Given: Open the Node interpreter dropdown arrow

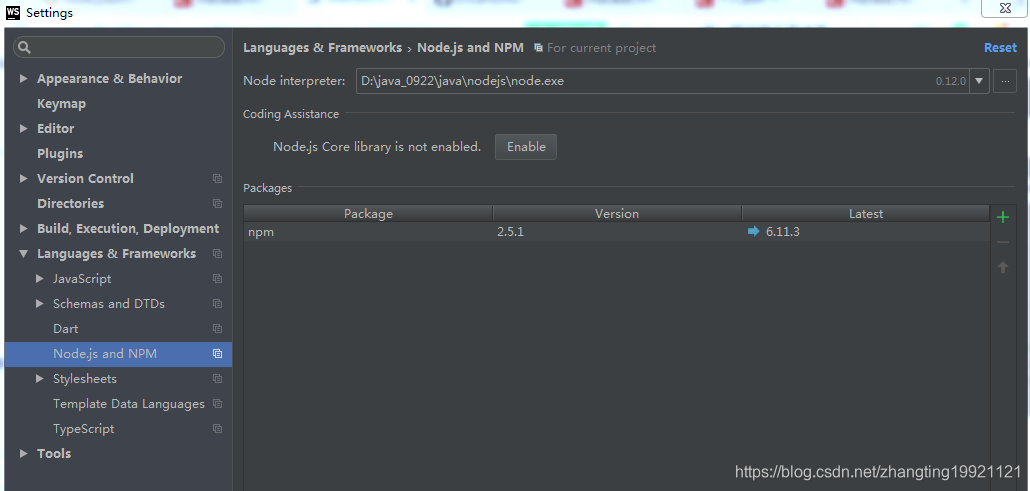Looking at the screenshot, I should pos(979,81).
